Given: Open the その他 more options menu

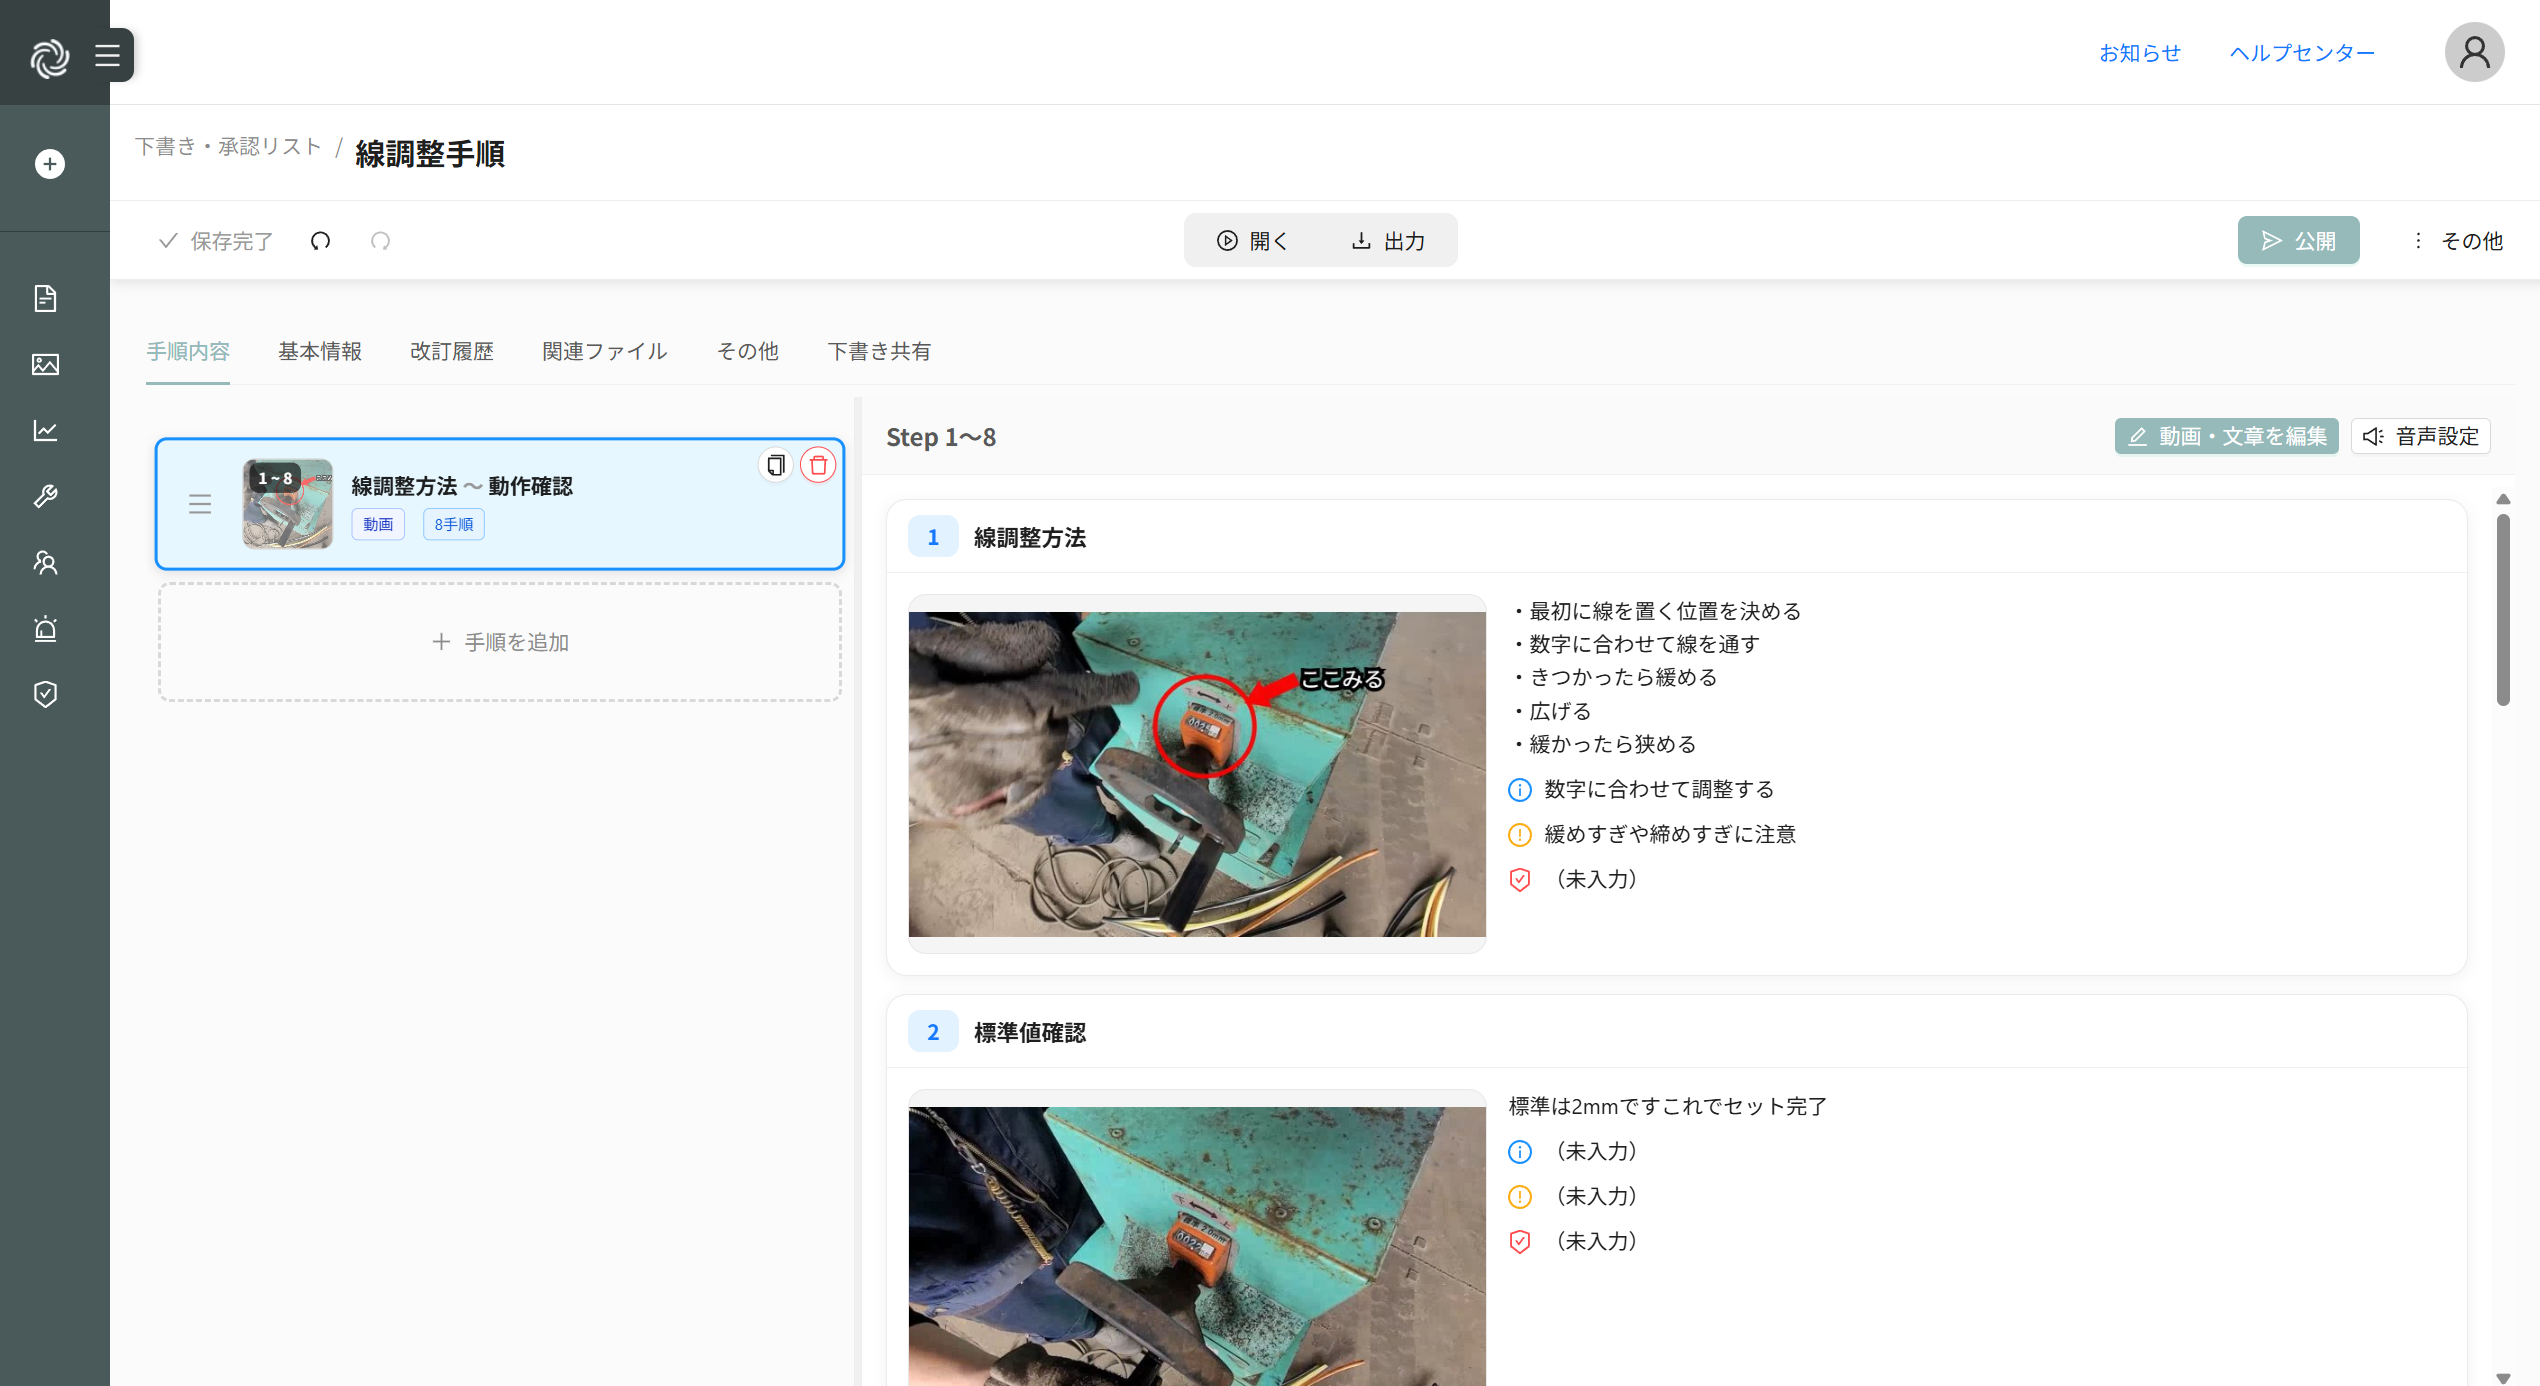Looking at the screenshot, I should pos(2459,241).
